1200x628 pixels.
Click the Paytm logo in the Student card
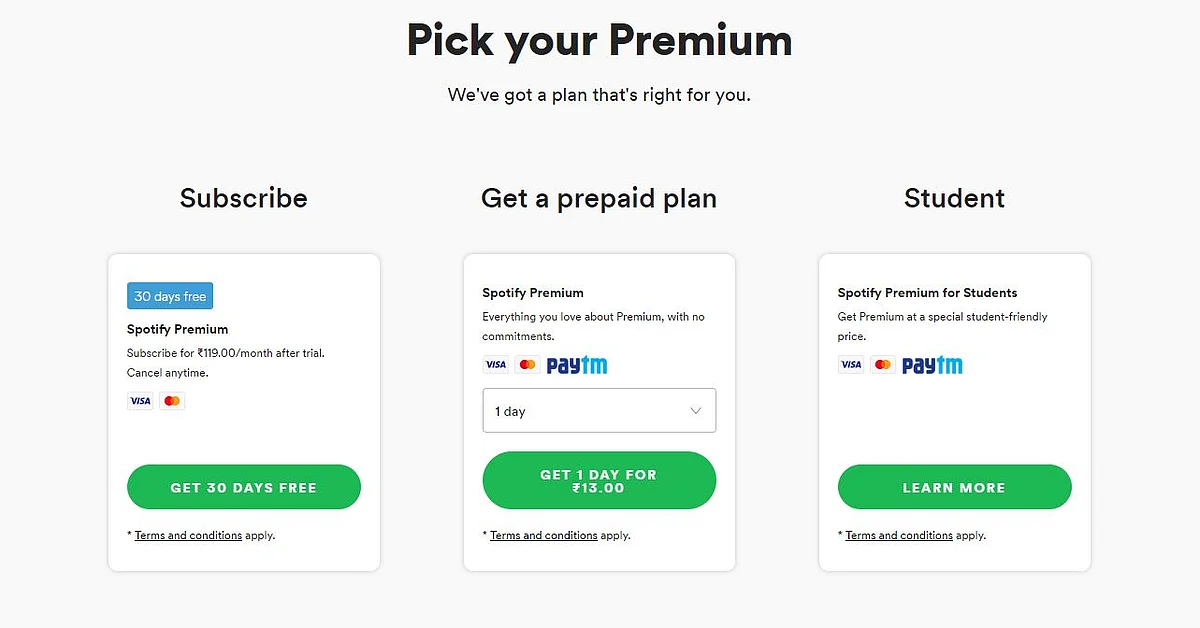932,365
